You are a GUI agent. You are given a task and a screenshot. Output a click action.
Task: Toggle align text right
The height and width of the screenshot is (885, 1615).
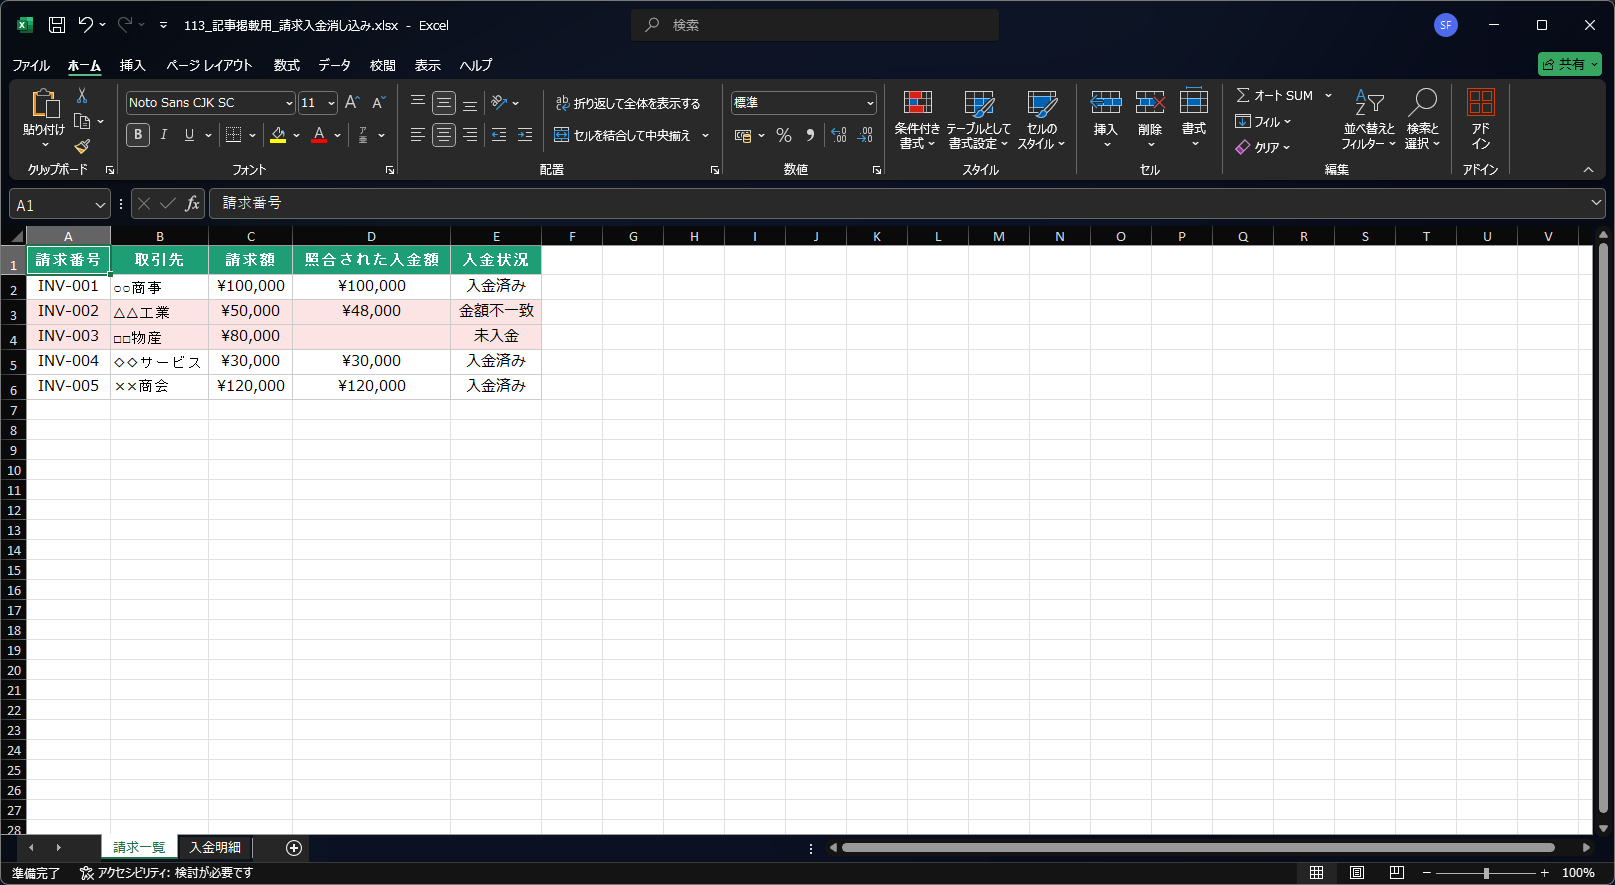pyautogui.click(x=470, y=135)
